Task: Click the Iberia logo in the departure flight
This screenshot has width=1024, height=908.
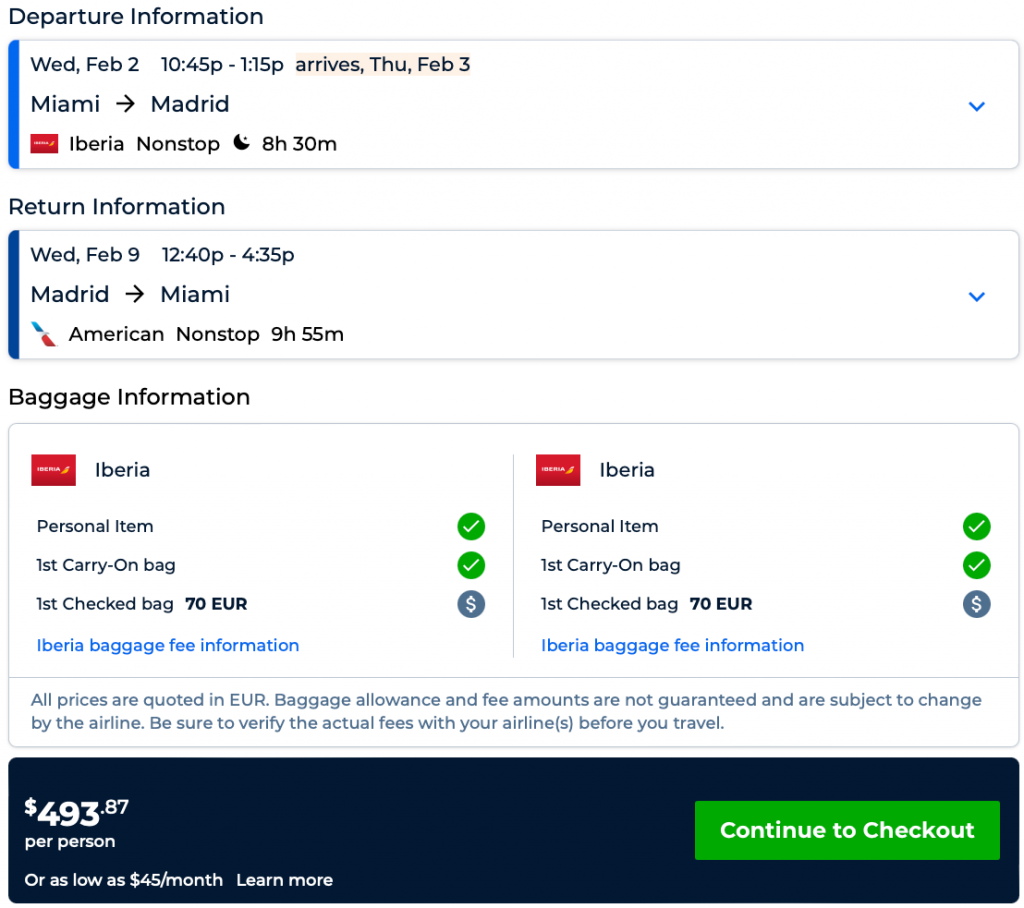Action: point(44,144)
